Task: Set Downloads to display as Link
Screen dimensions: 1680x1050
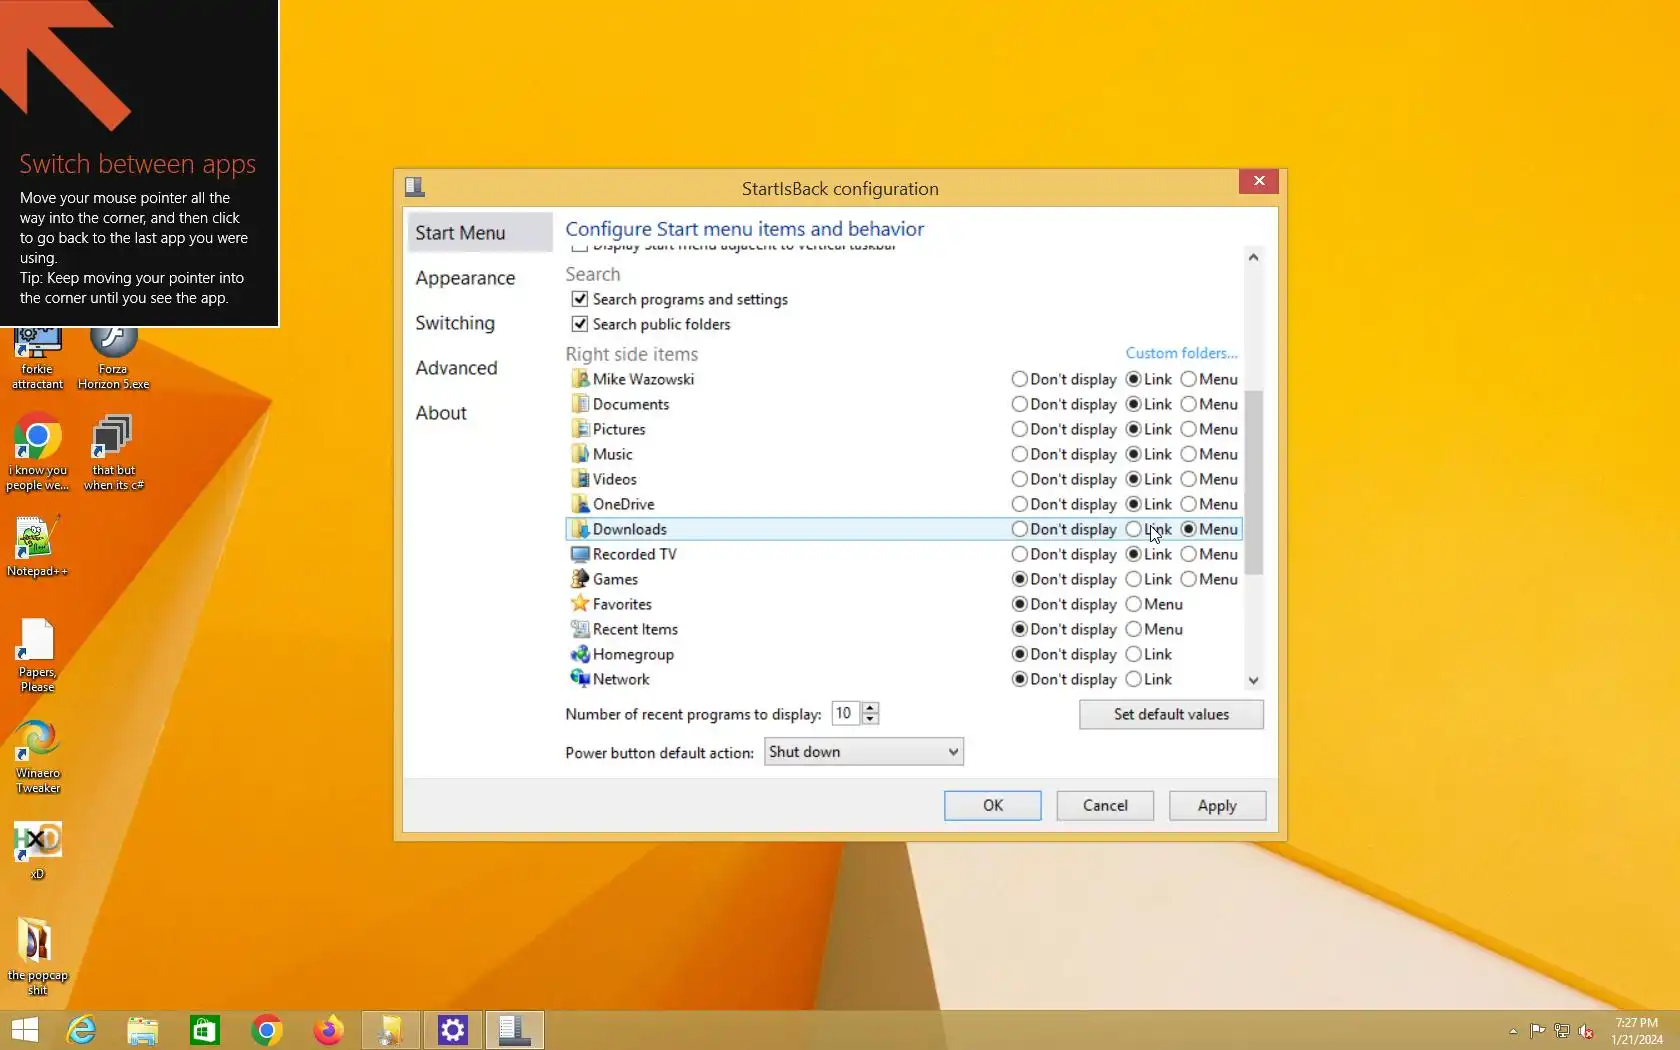Action: [1133, 529]
